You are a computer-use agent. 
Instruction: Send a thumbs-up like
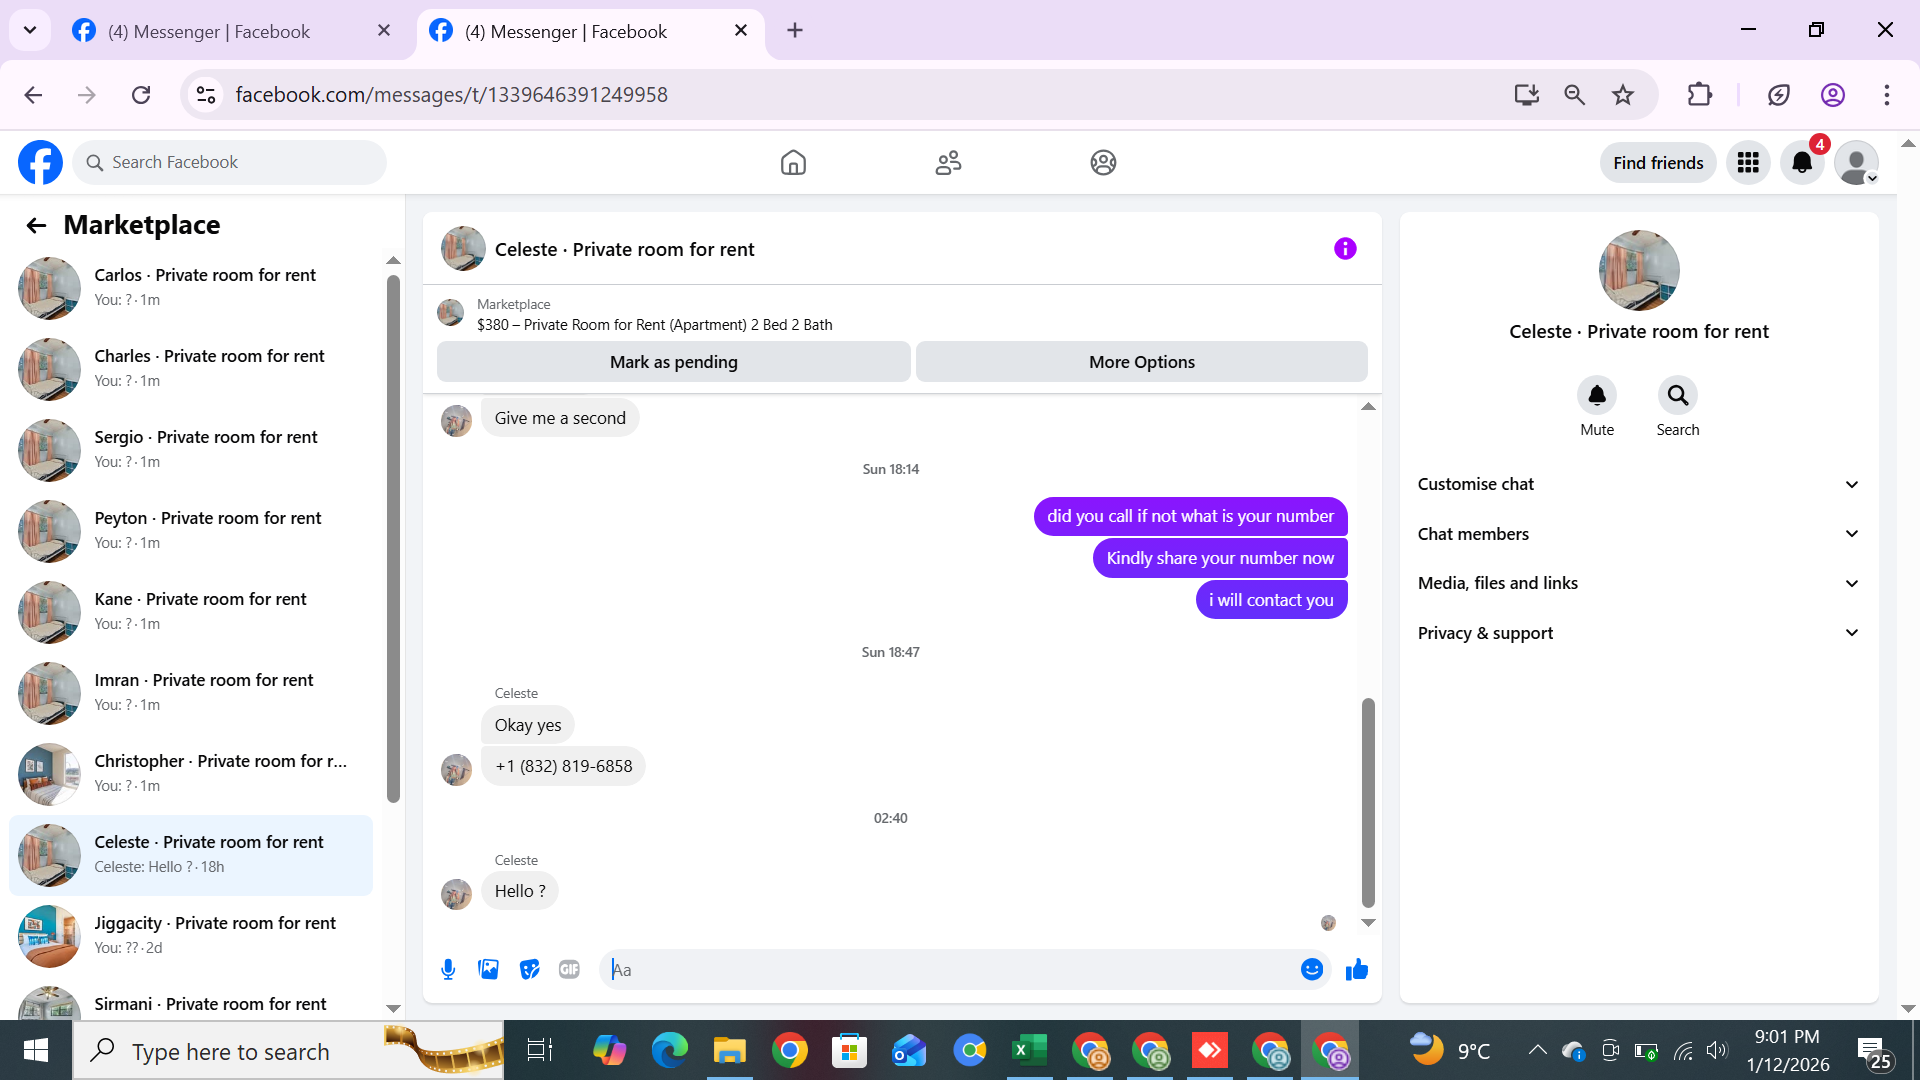coord(1356,969)
